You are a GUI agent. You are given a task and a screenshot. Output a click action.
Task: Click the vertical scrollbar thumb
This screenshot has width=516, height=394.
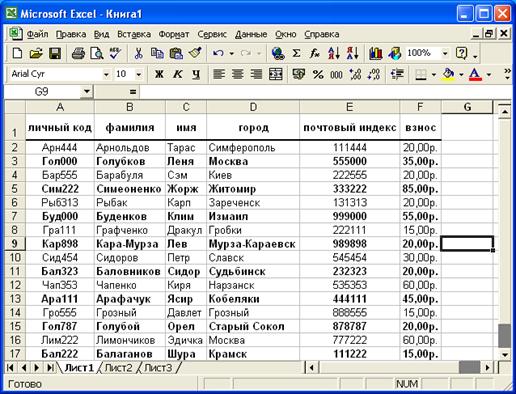505,336
